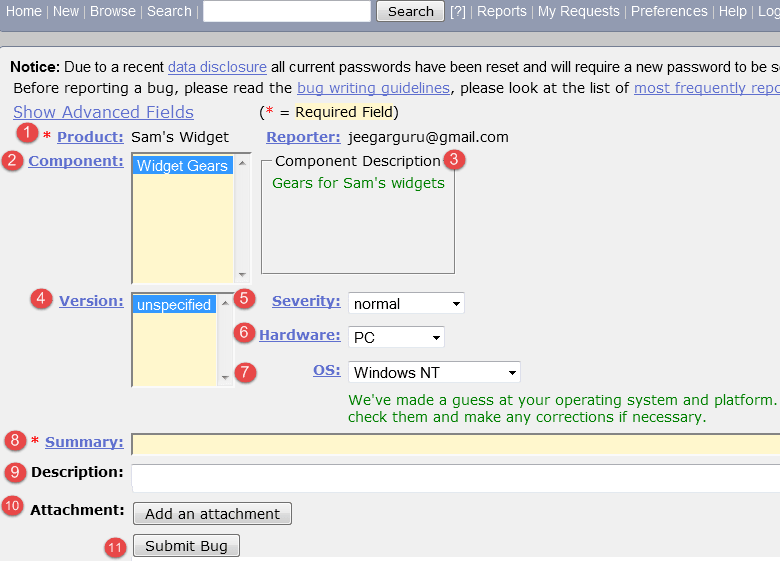Expand the OS selection dropdown
The width and height of the screenshot is (780, 561).
(434, 373)
